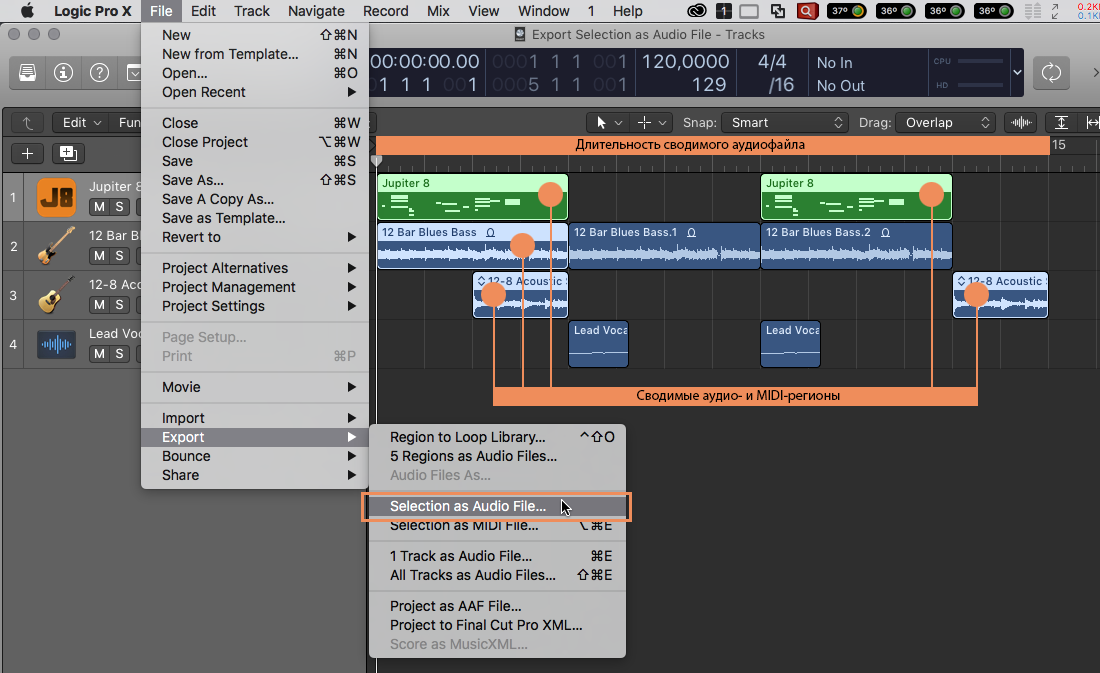1100x673 pixels.
Task: Open the Apple menu
Action: point(27,11)
